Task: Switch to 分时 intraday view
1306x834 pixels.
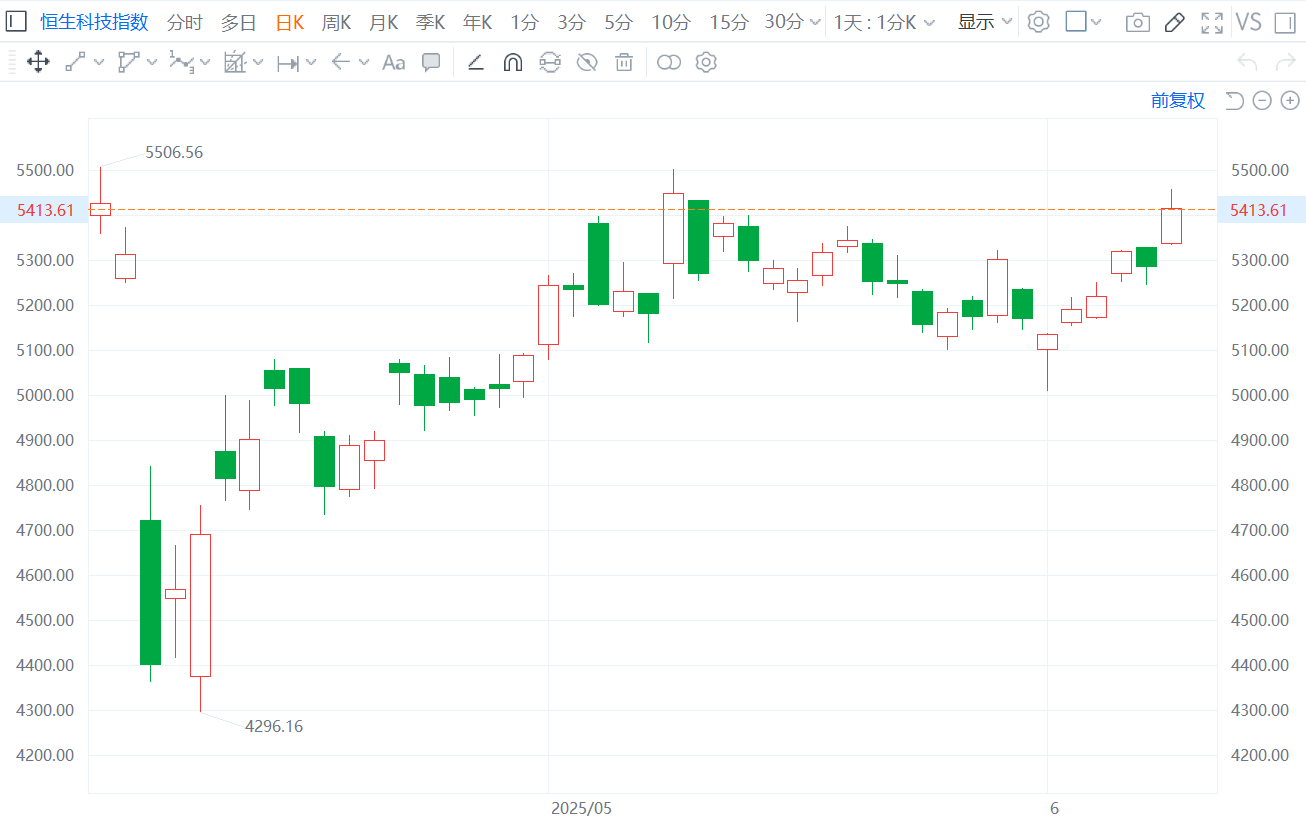Action: click(184, 22)
